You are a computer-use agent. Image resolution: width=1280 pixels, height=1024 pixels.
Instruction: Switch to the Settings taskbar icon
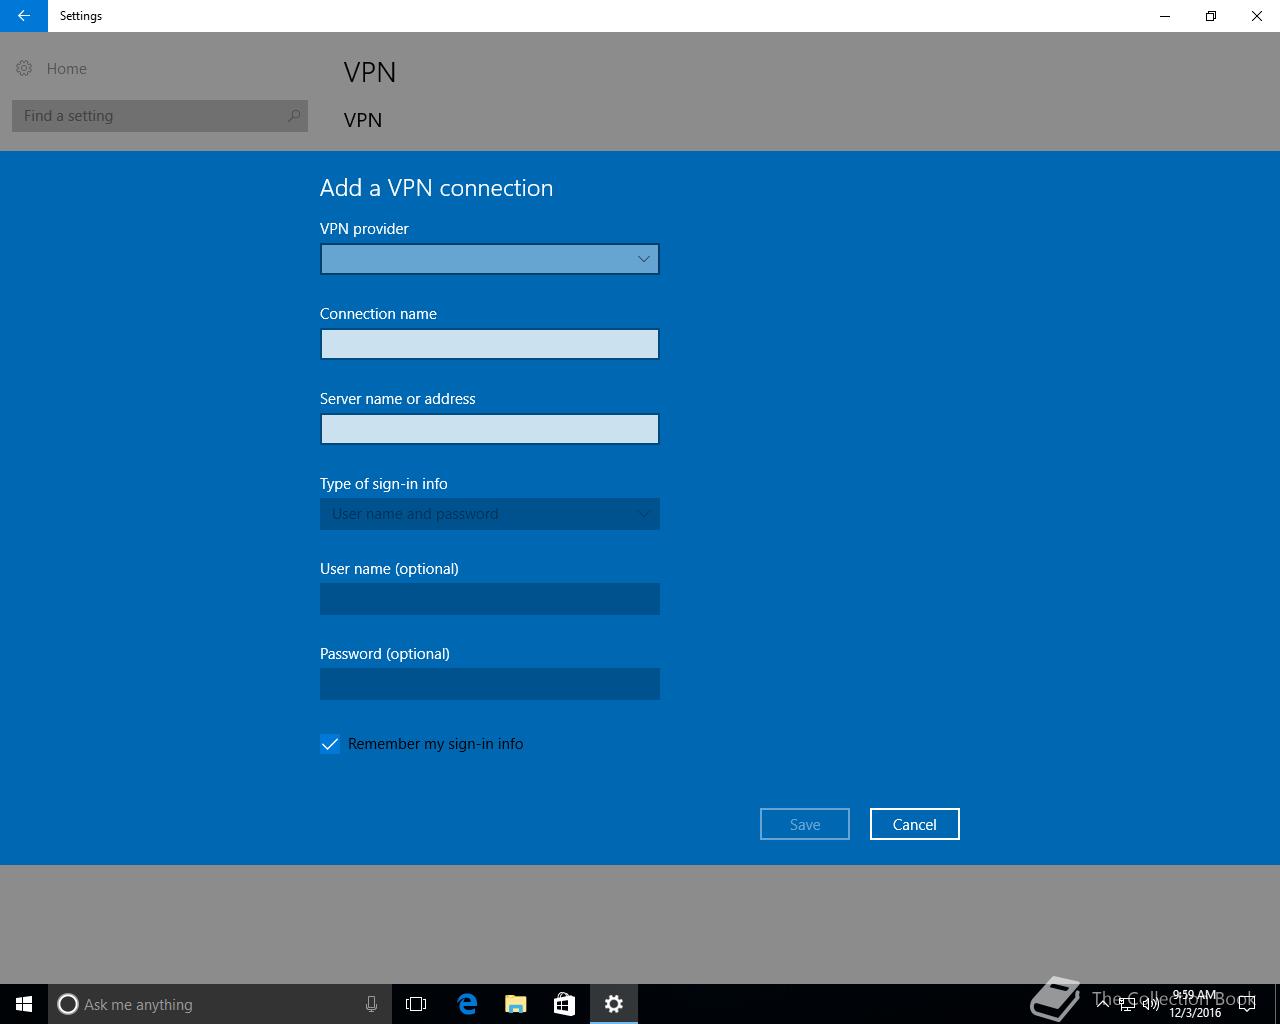(613, 1004)
